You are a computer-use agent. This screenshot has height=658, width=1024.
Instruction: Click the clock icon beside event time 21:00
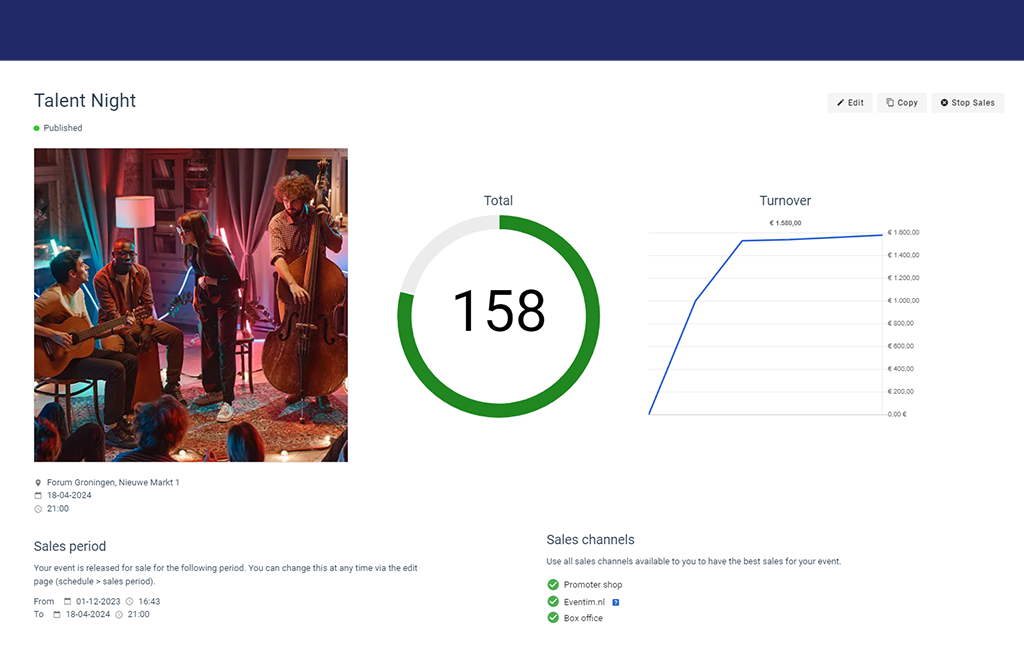click(38, 509)
